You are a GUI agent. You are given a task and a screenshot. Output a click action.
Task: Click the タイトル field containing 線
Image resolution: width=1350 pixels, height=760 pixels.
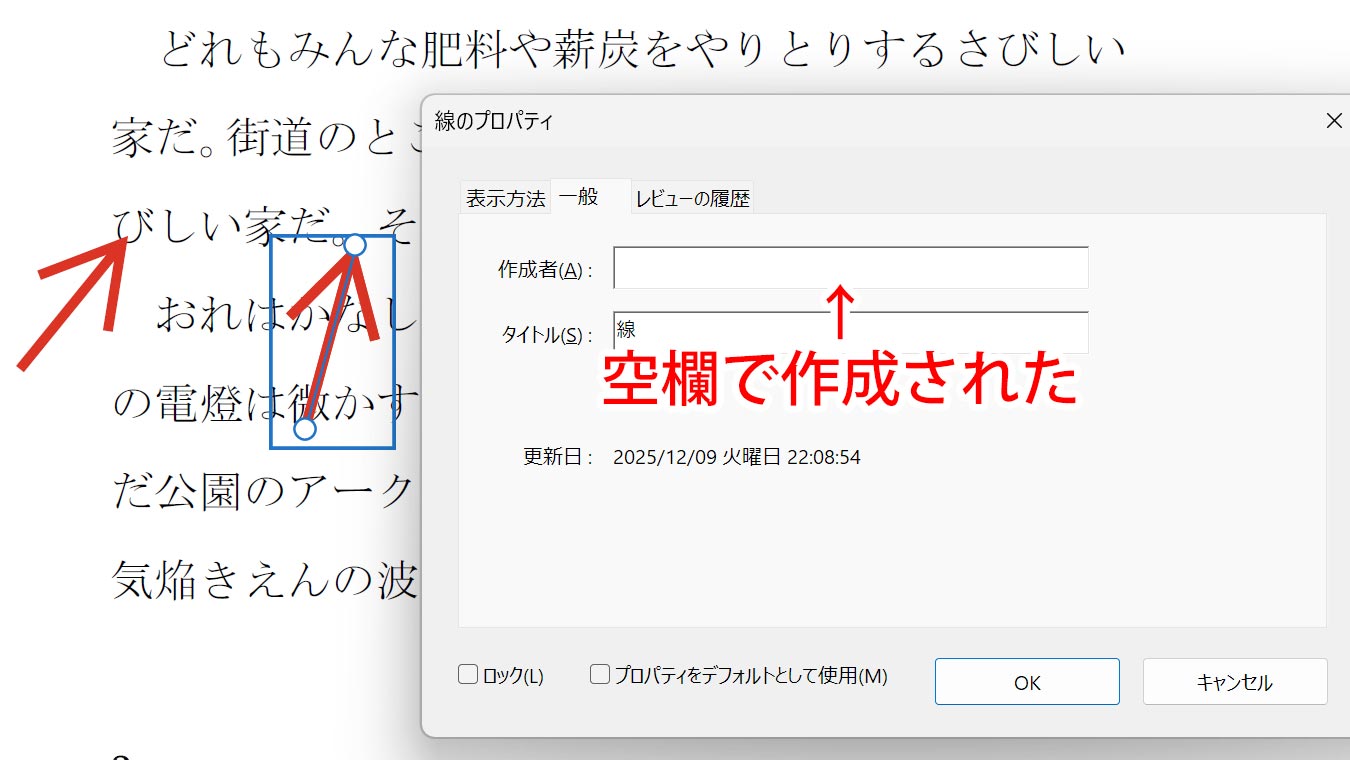pos(850,332)
